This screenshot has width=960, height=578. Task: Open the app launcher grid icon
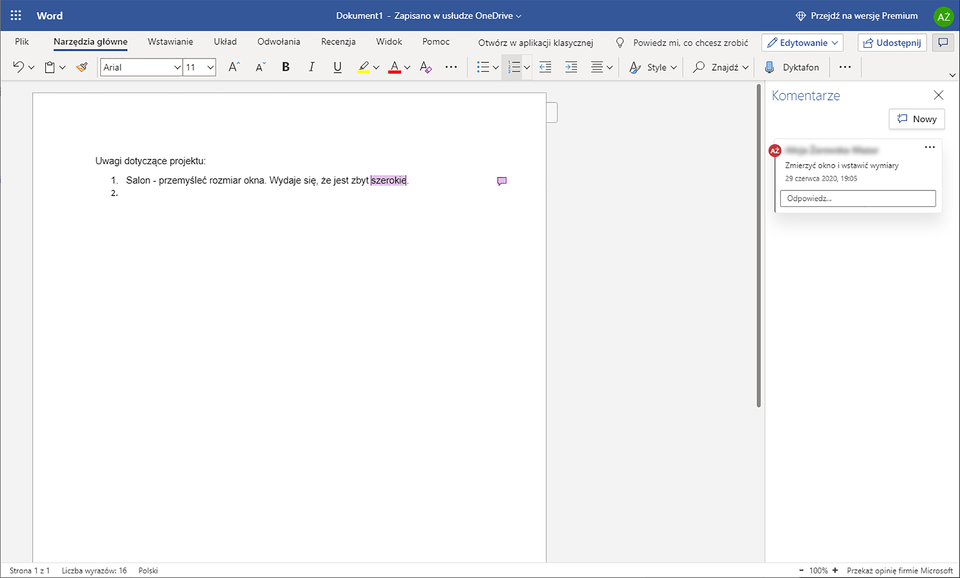(x=16, y=16)
